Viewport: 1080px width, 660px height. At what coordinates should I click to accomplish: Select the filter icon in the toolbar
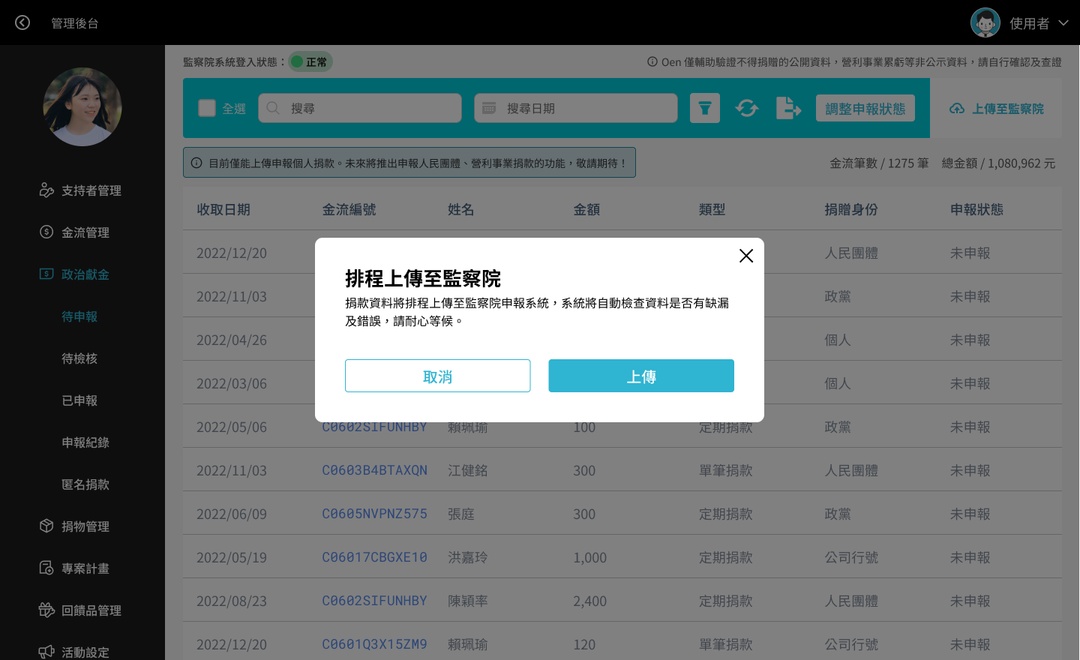coord(704,108)
